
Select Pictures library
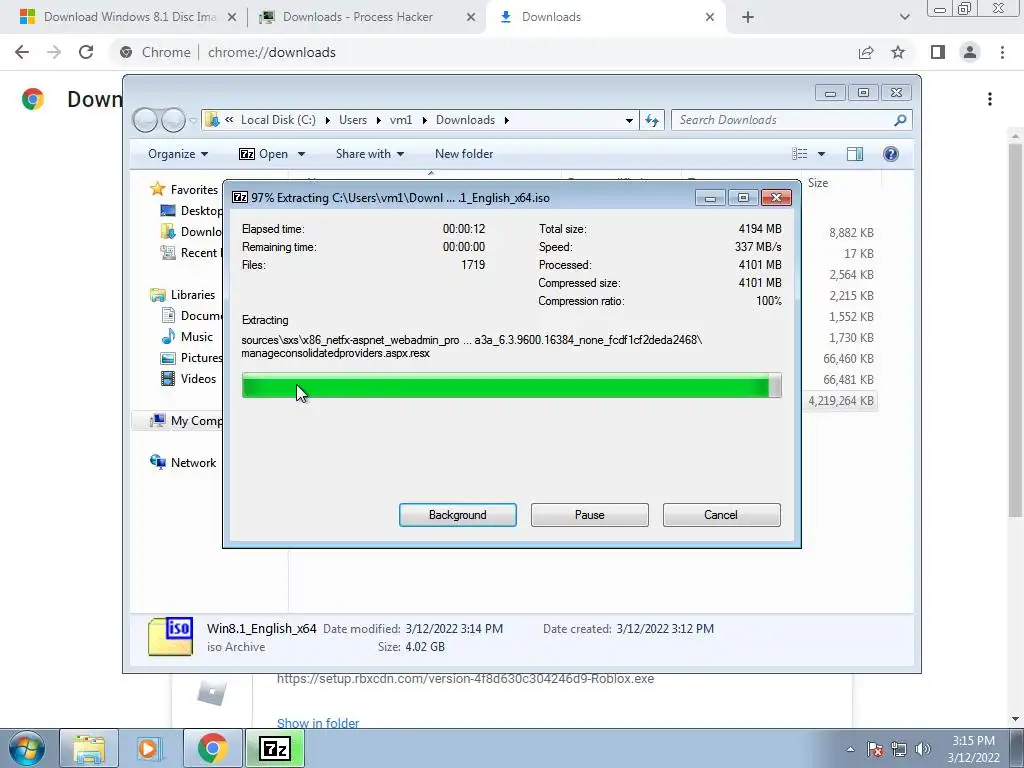point(192,358)
